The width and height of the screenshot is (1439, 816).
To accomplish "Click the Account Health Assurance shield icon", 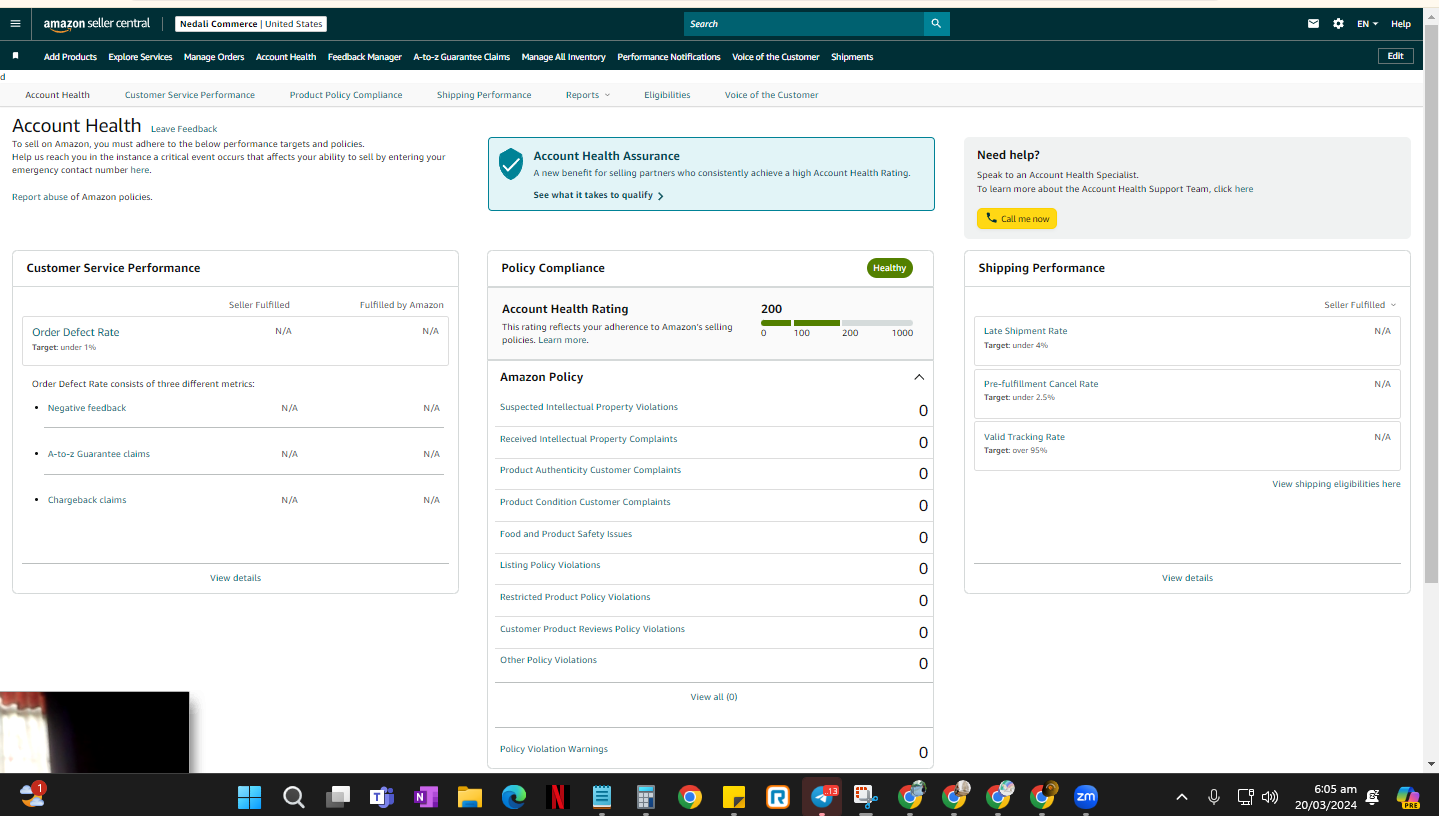I will point(511,164).
